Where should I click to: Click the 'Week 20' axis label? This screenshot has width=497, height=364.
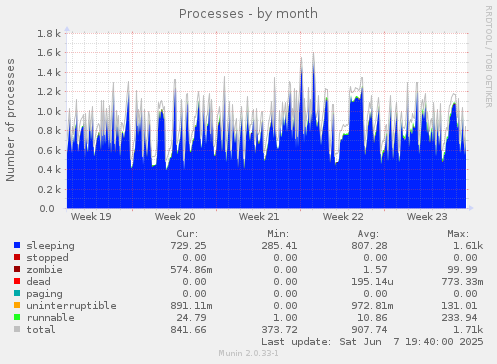click(175, 217)
